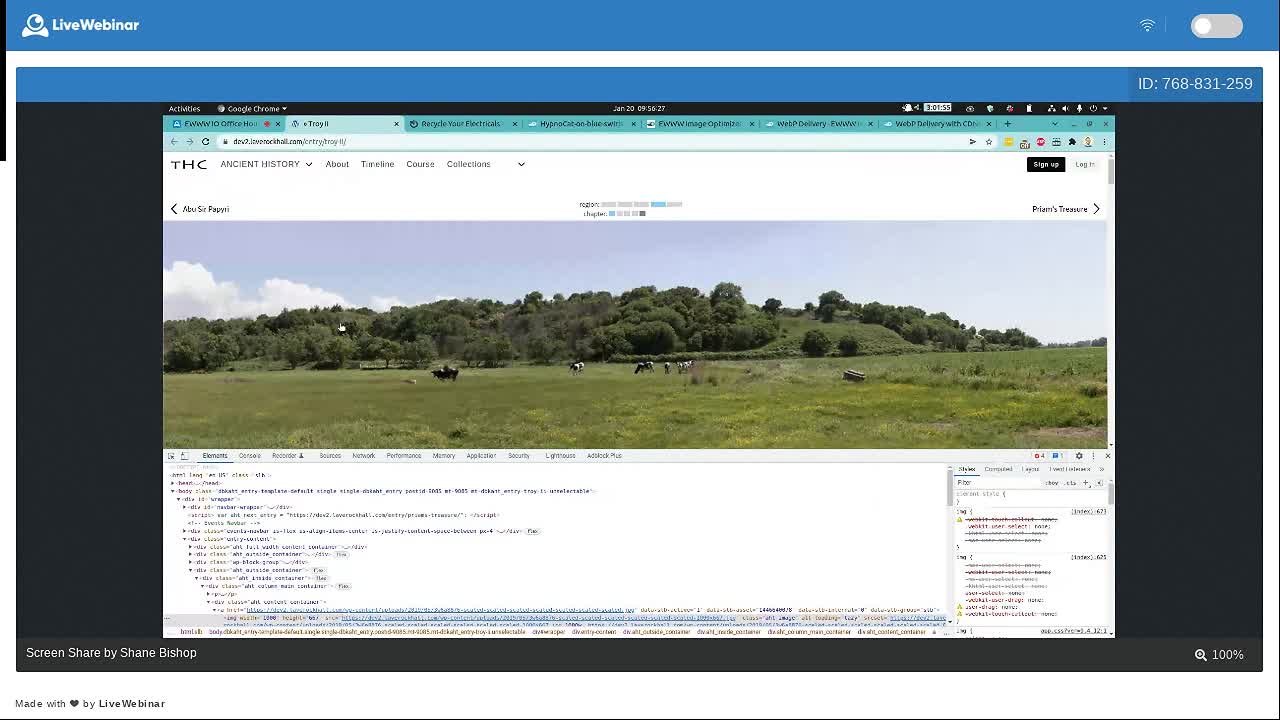Open the Collections page link
The width and height of the screenshot is (1280, 720).
468,164
